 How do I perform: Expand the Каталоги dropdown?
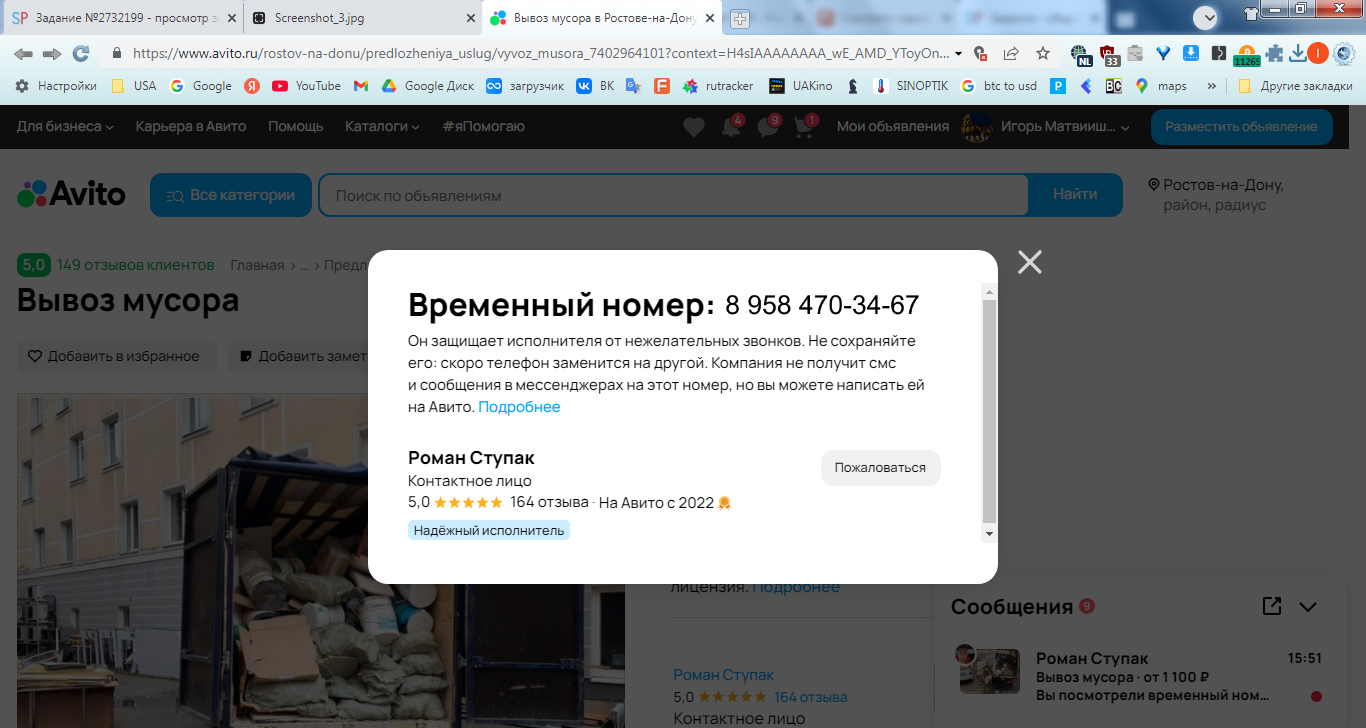pyautogui.click(x=382, y=126)
